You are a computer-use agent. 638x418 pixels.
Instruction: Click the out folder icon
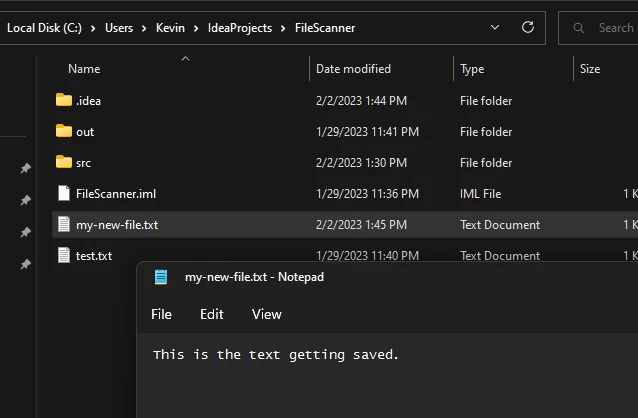coord(64,131)
